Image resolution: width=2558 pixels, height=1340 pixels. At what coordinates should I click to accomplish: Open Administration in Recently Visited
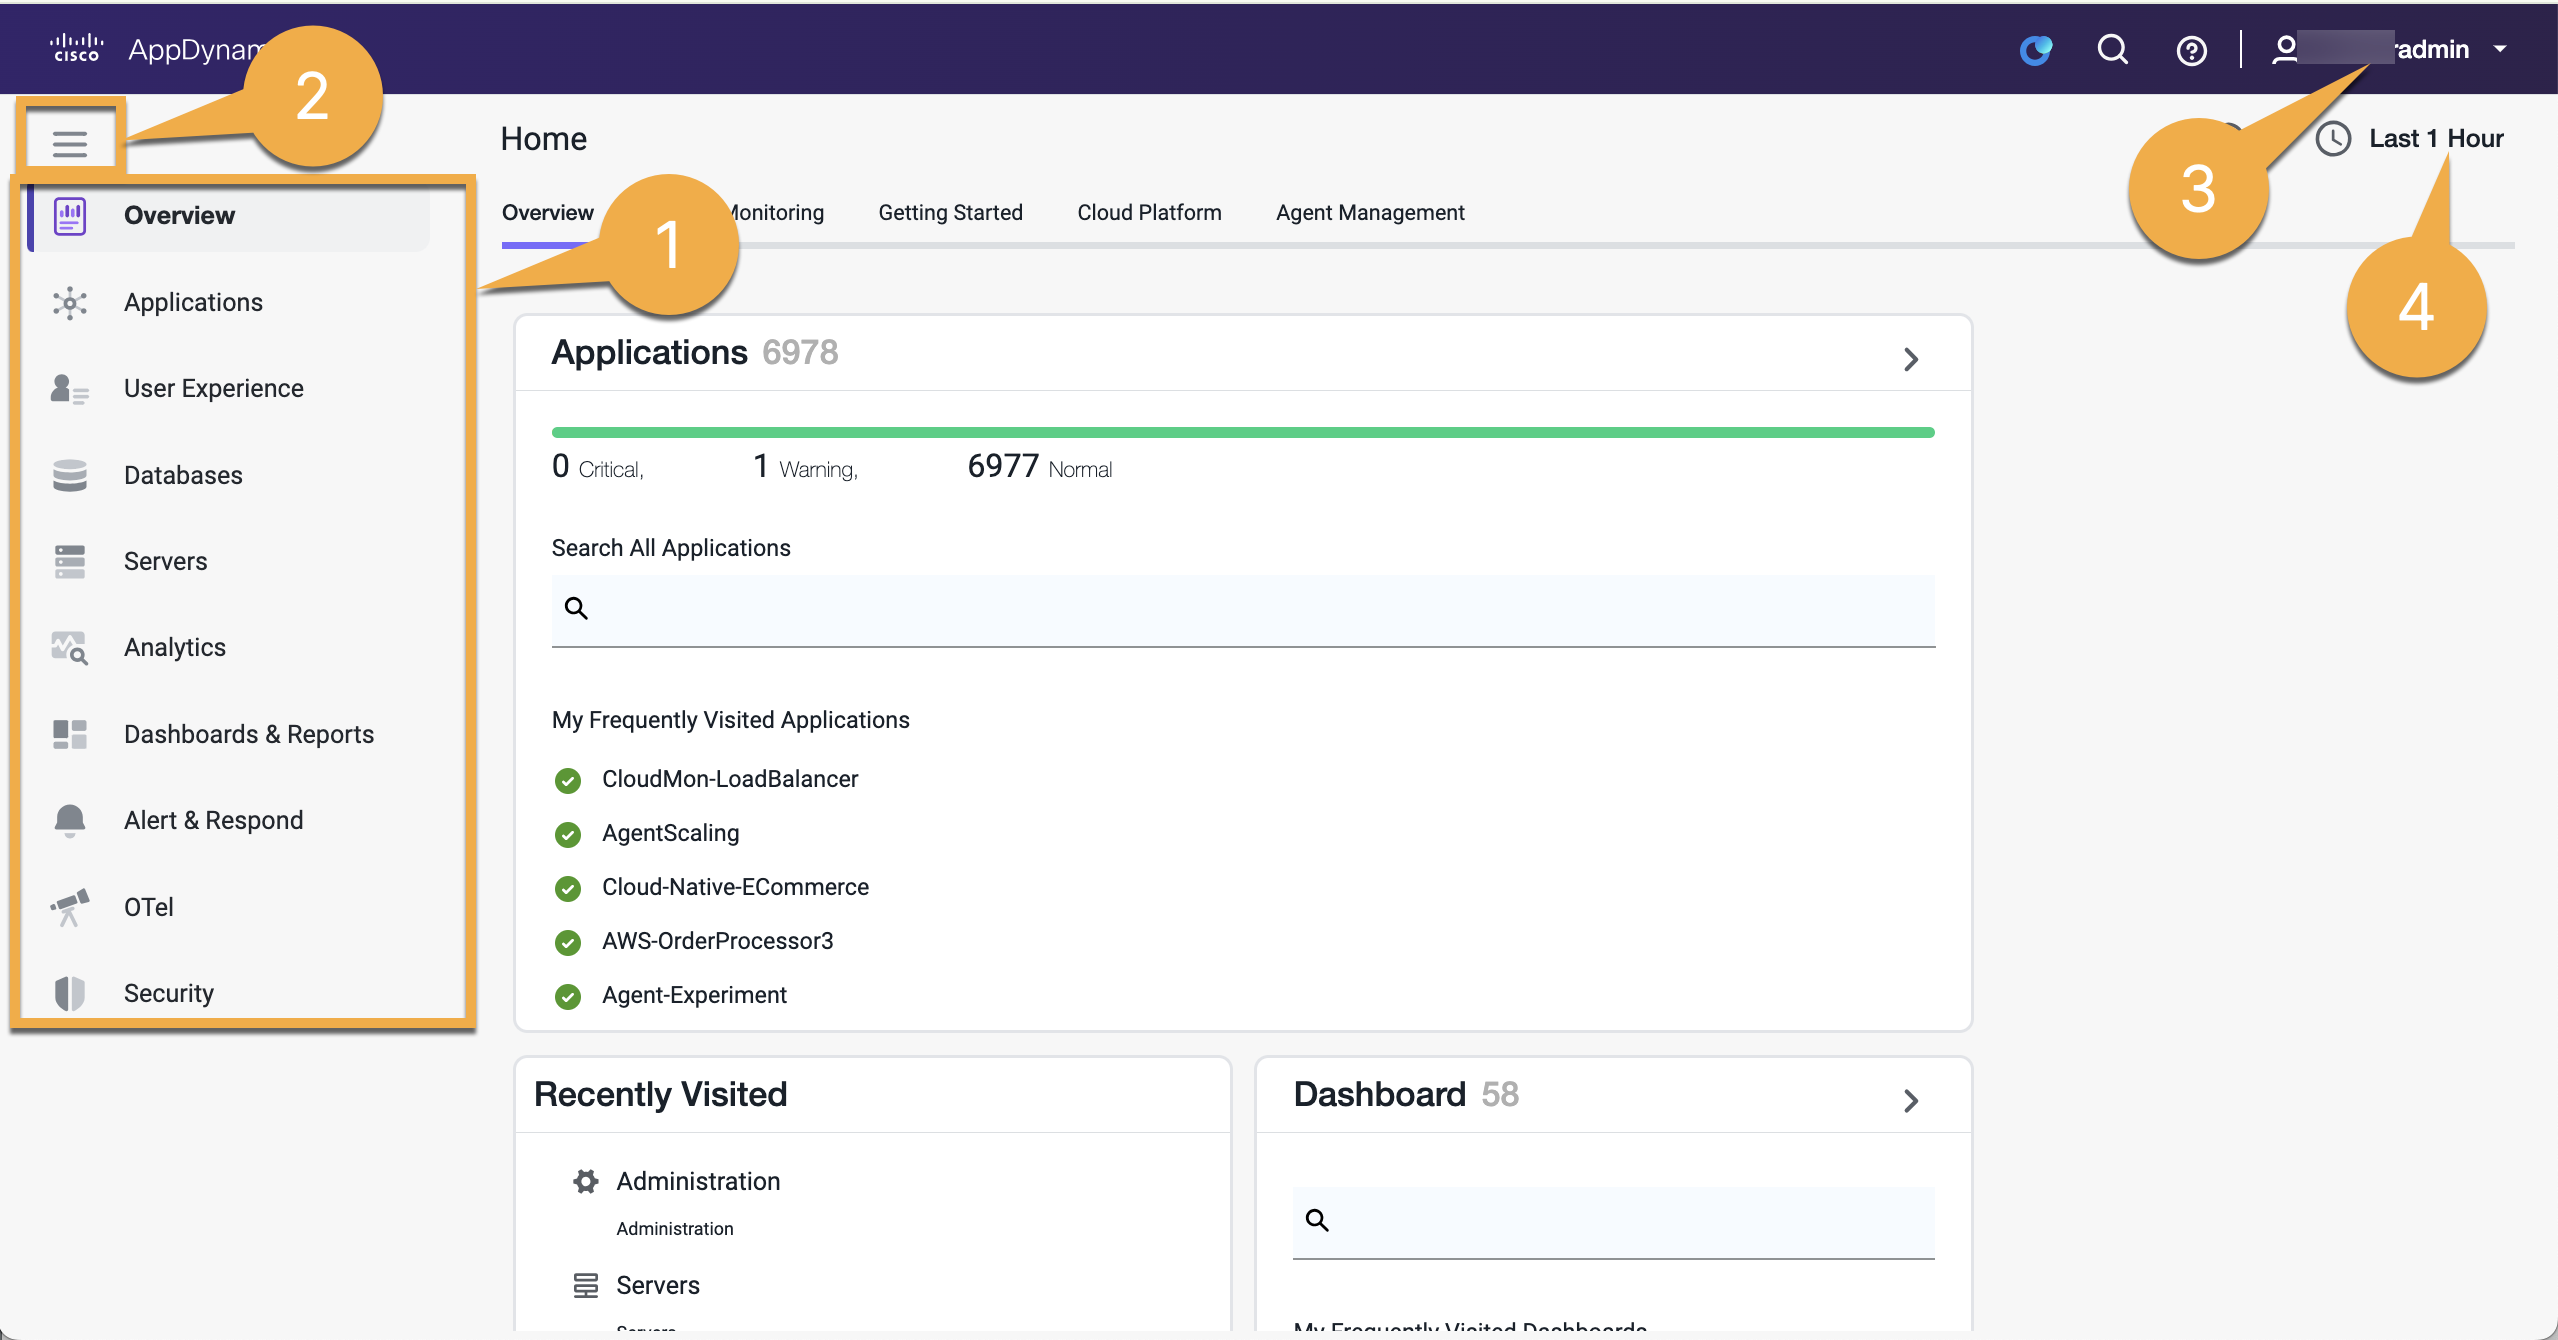[x=697, y=1181]
